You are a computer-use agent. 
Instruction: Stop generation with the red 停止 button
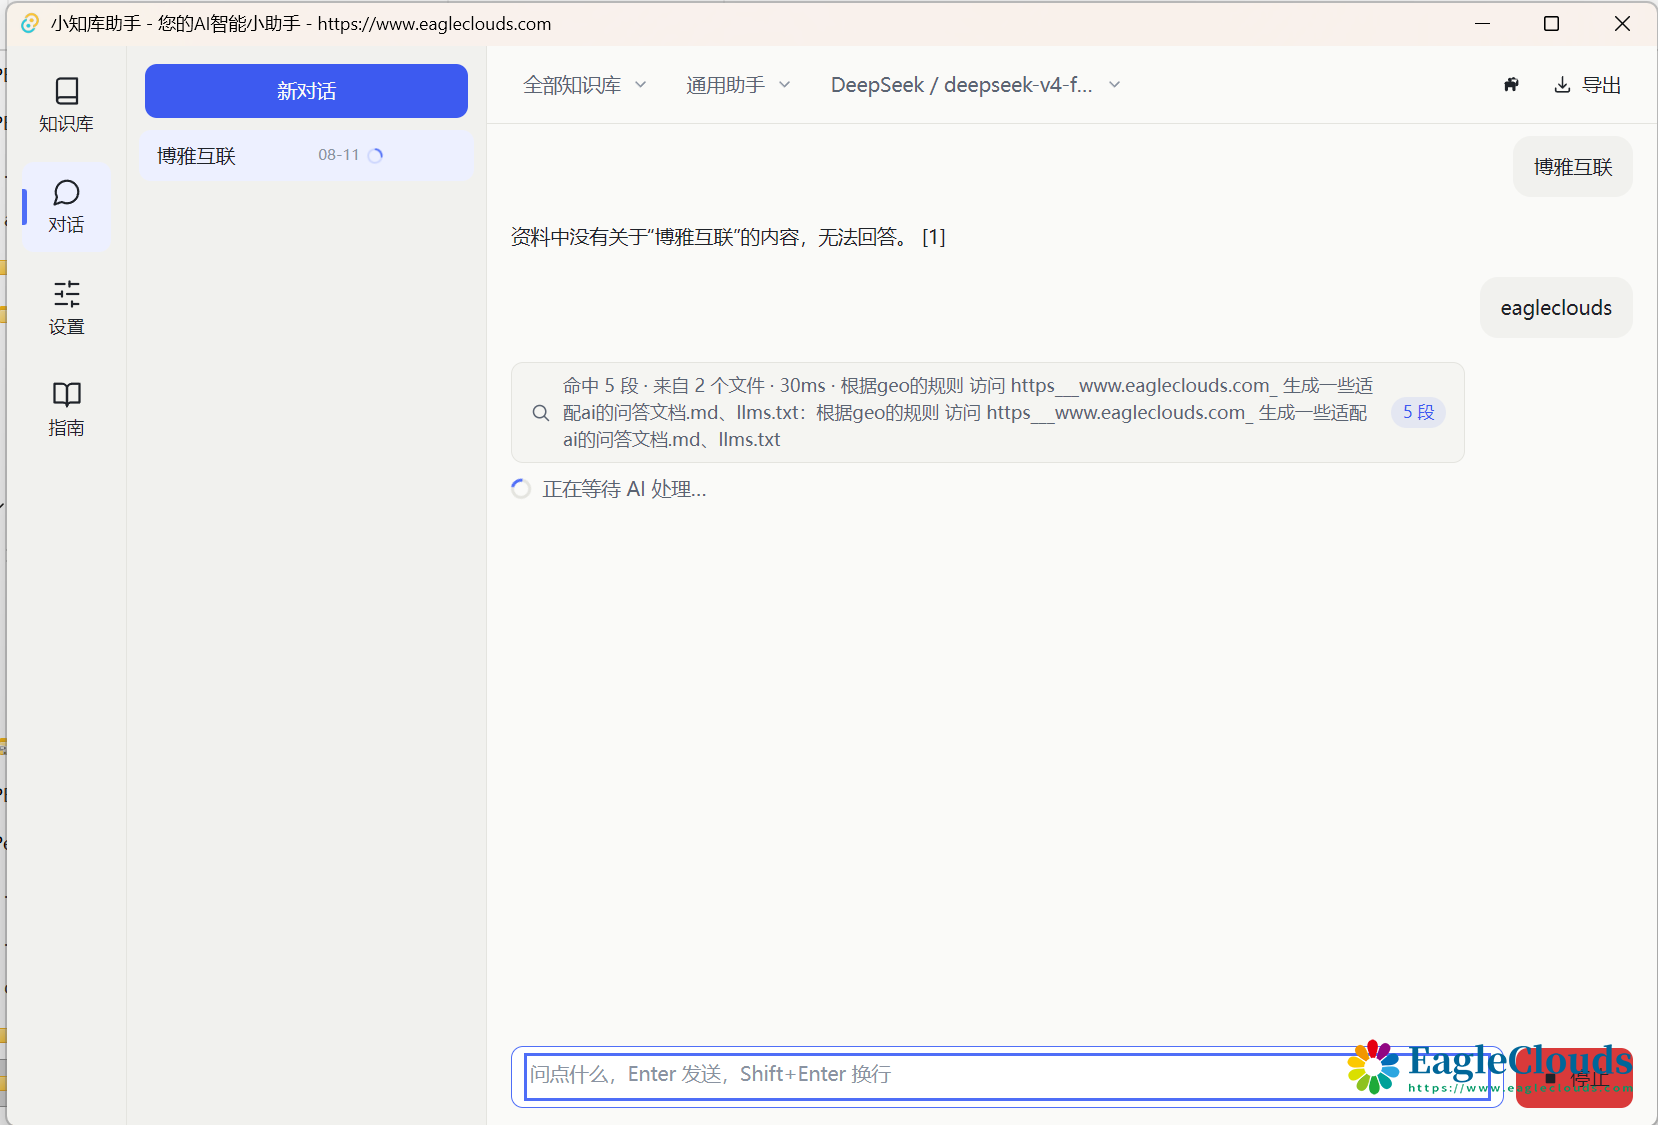coord(1574,1077)
